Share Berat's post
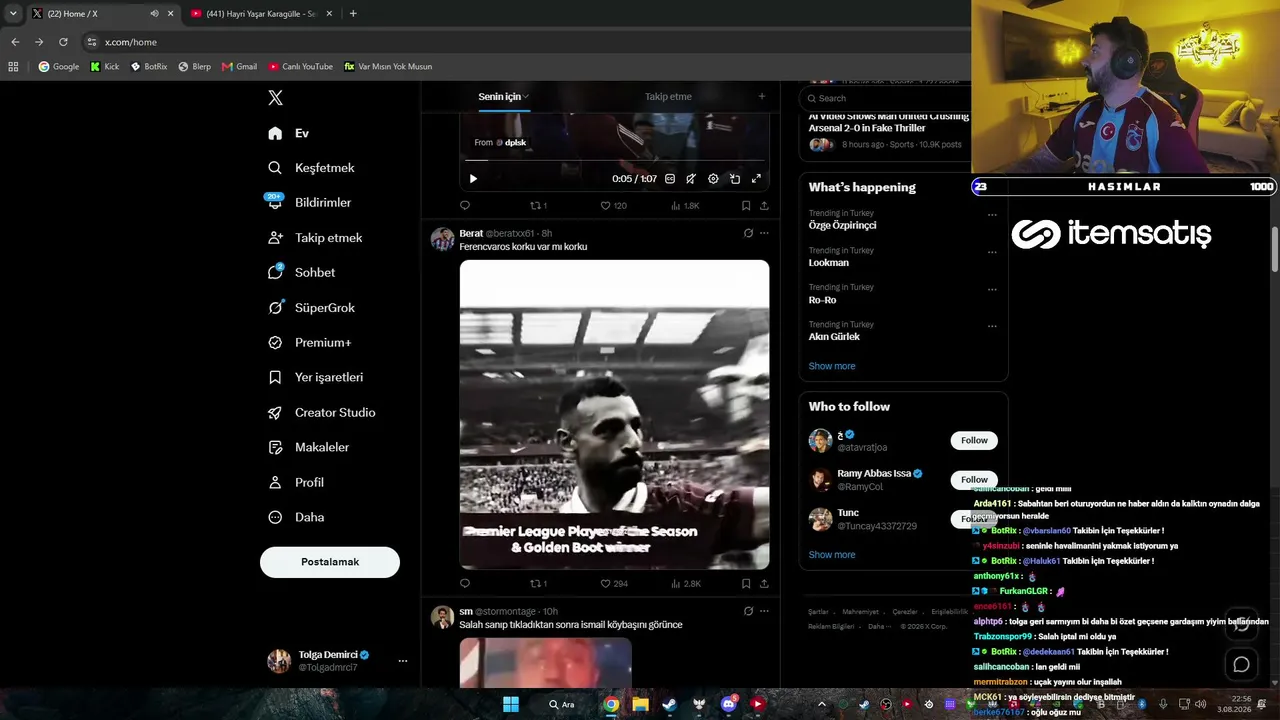 tap(764, 584)
